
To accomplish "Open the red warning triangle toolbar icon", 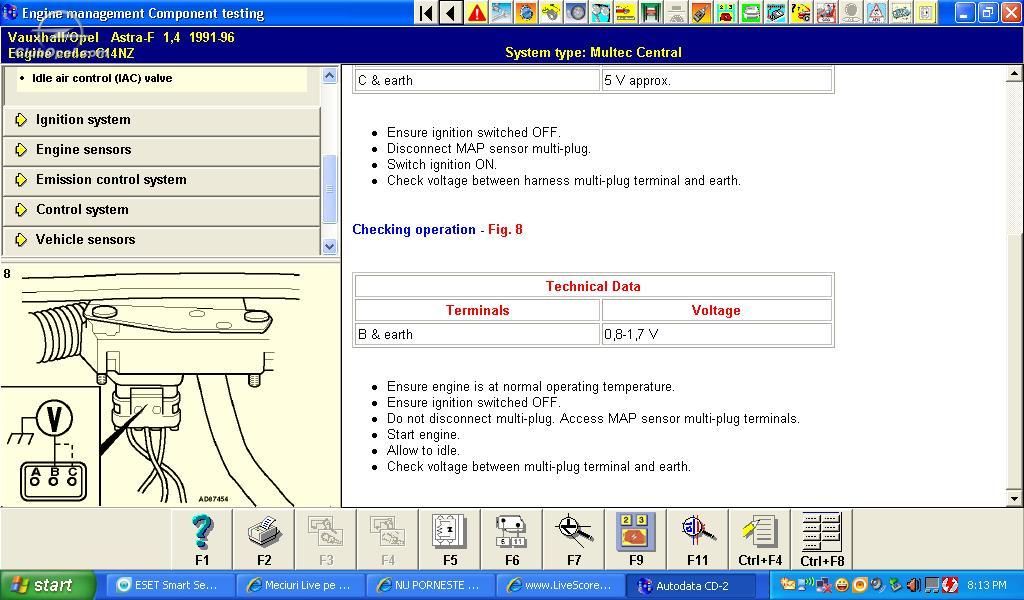I will point(477,12).
